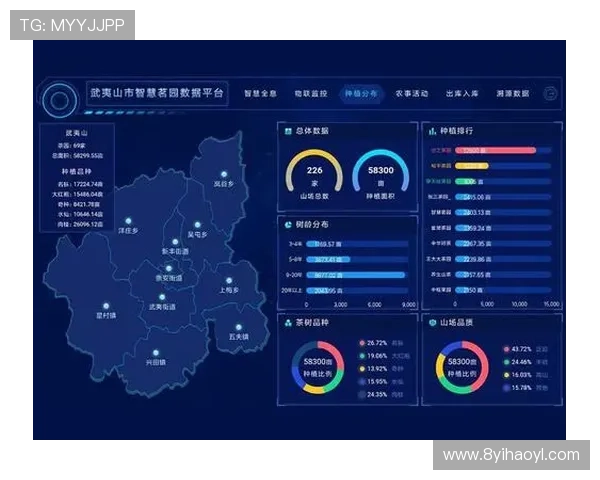The image size is (600, 480).
Task: Switch to the 种植分布 tab
Action: tap(361, 93)
